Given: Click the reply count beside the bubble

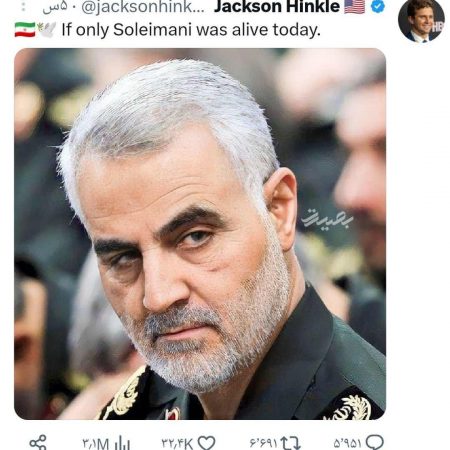Looking at the screenshot, I should tap(348, 444).
